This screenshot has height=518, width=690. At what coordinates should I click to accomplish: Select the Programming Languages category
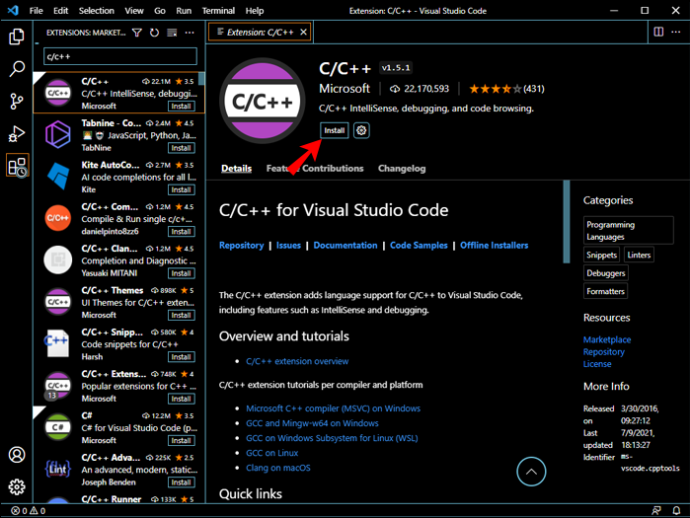628,230
